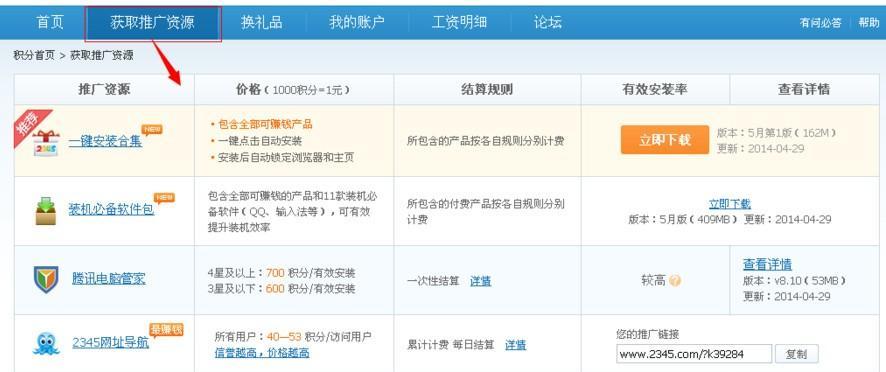Open the 一键安装合集 link
This screenshot has width=886, height=372.
106,141
